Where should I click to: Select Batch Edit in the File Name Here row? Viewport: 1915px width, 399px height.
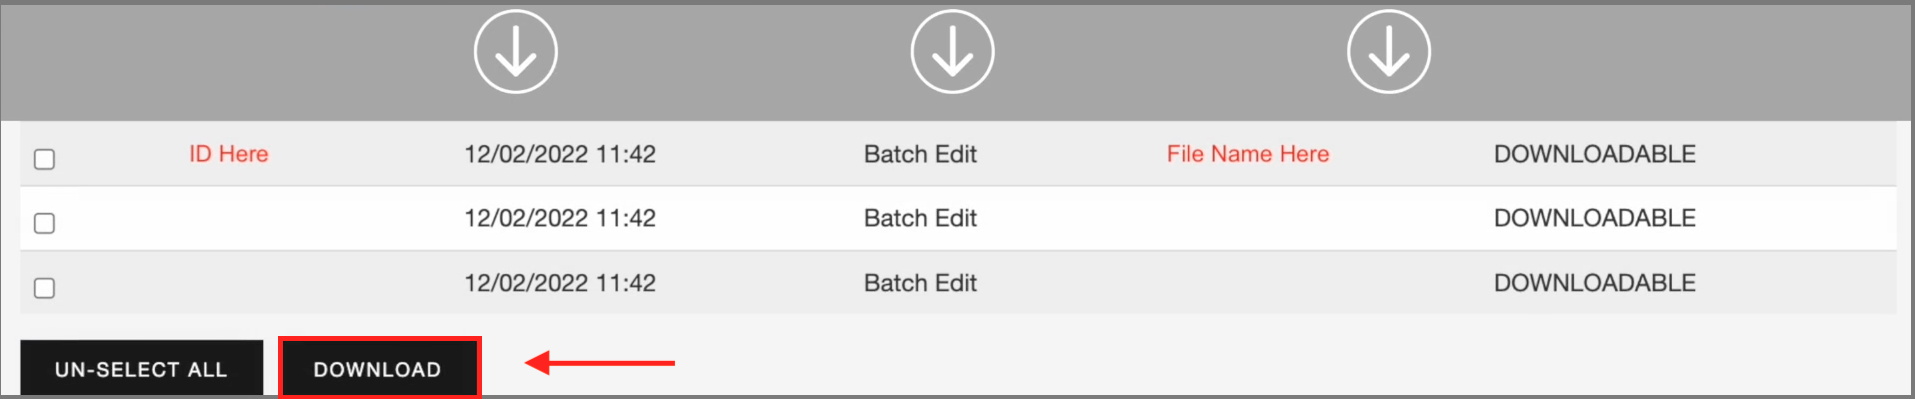tap(920, 154)
